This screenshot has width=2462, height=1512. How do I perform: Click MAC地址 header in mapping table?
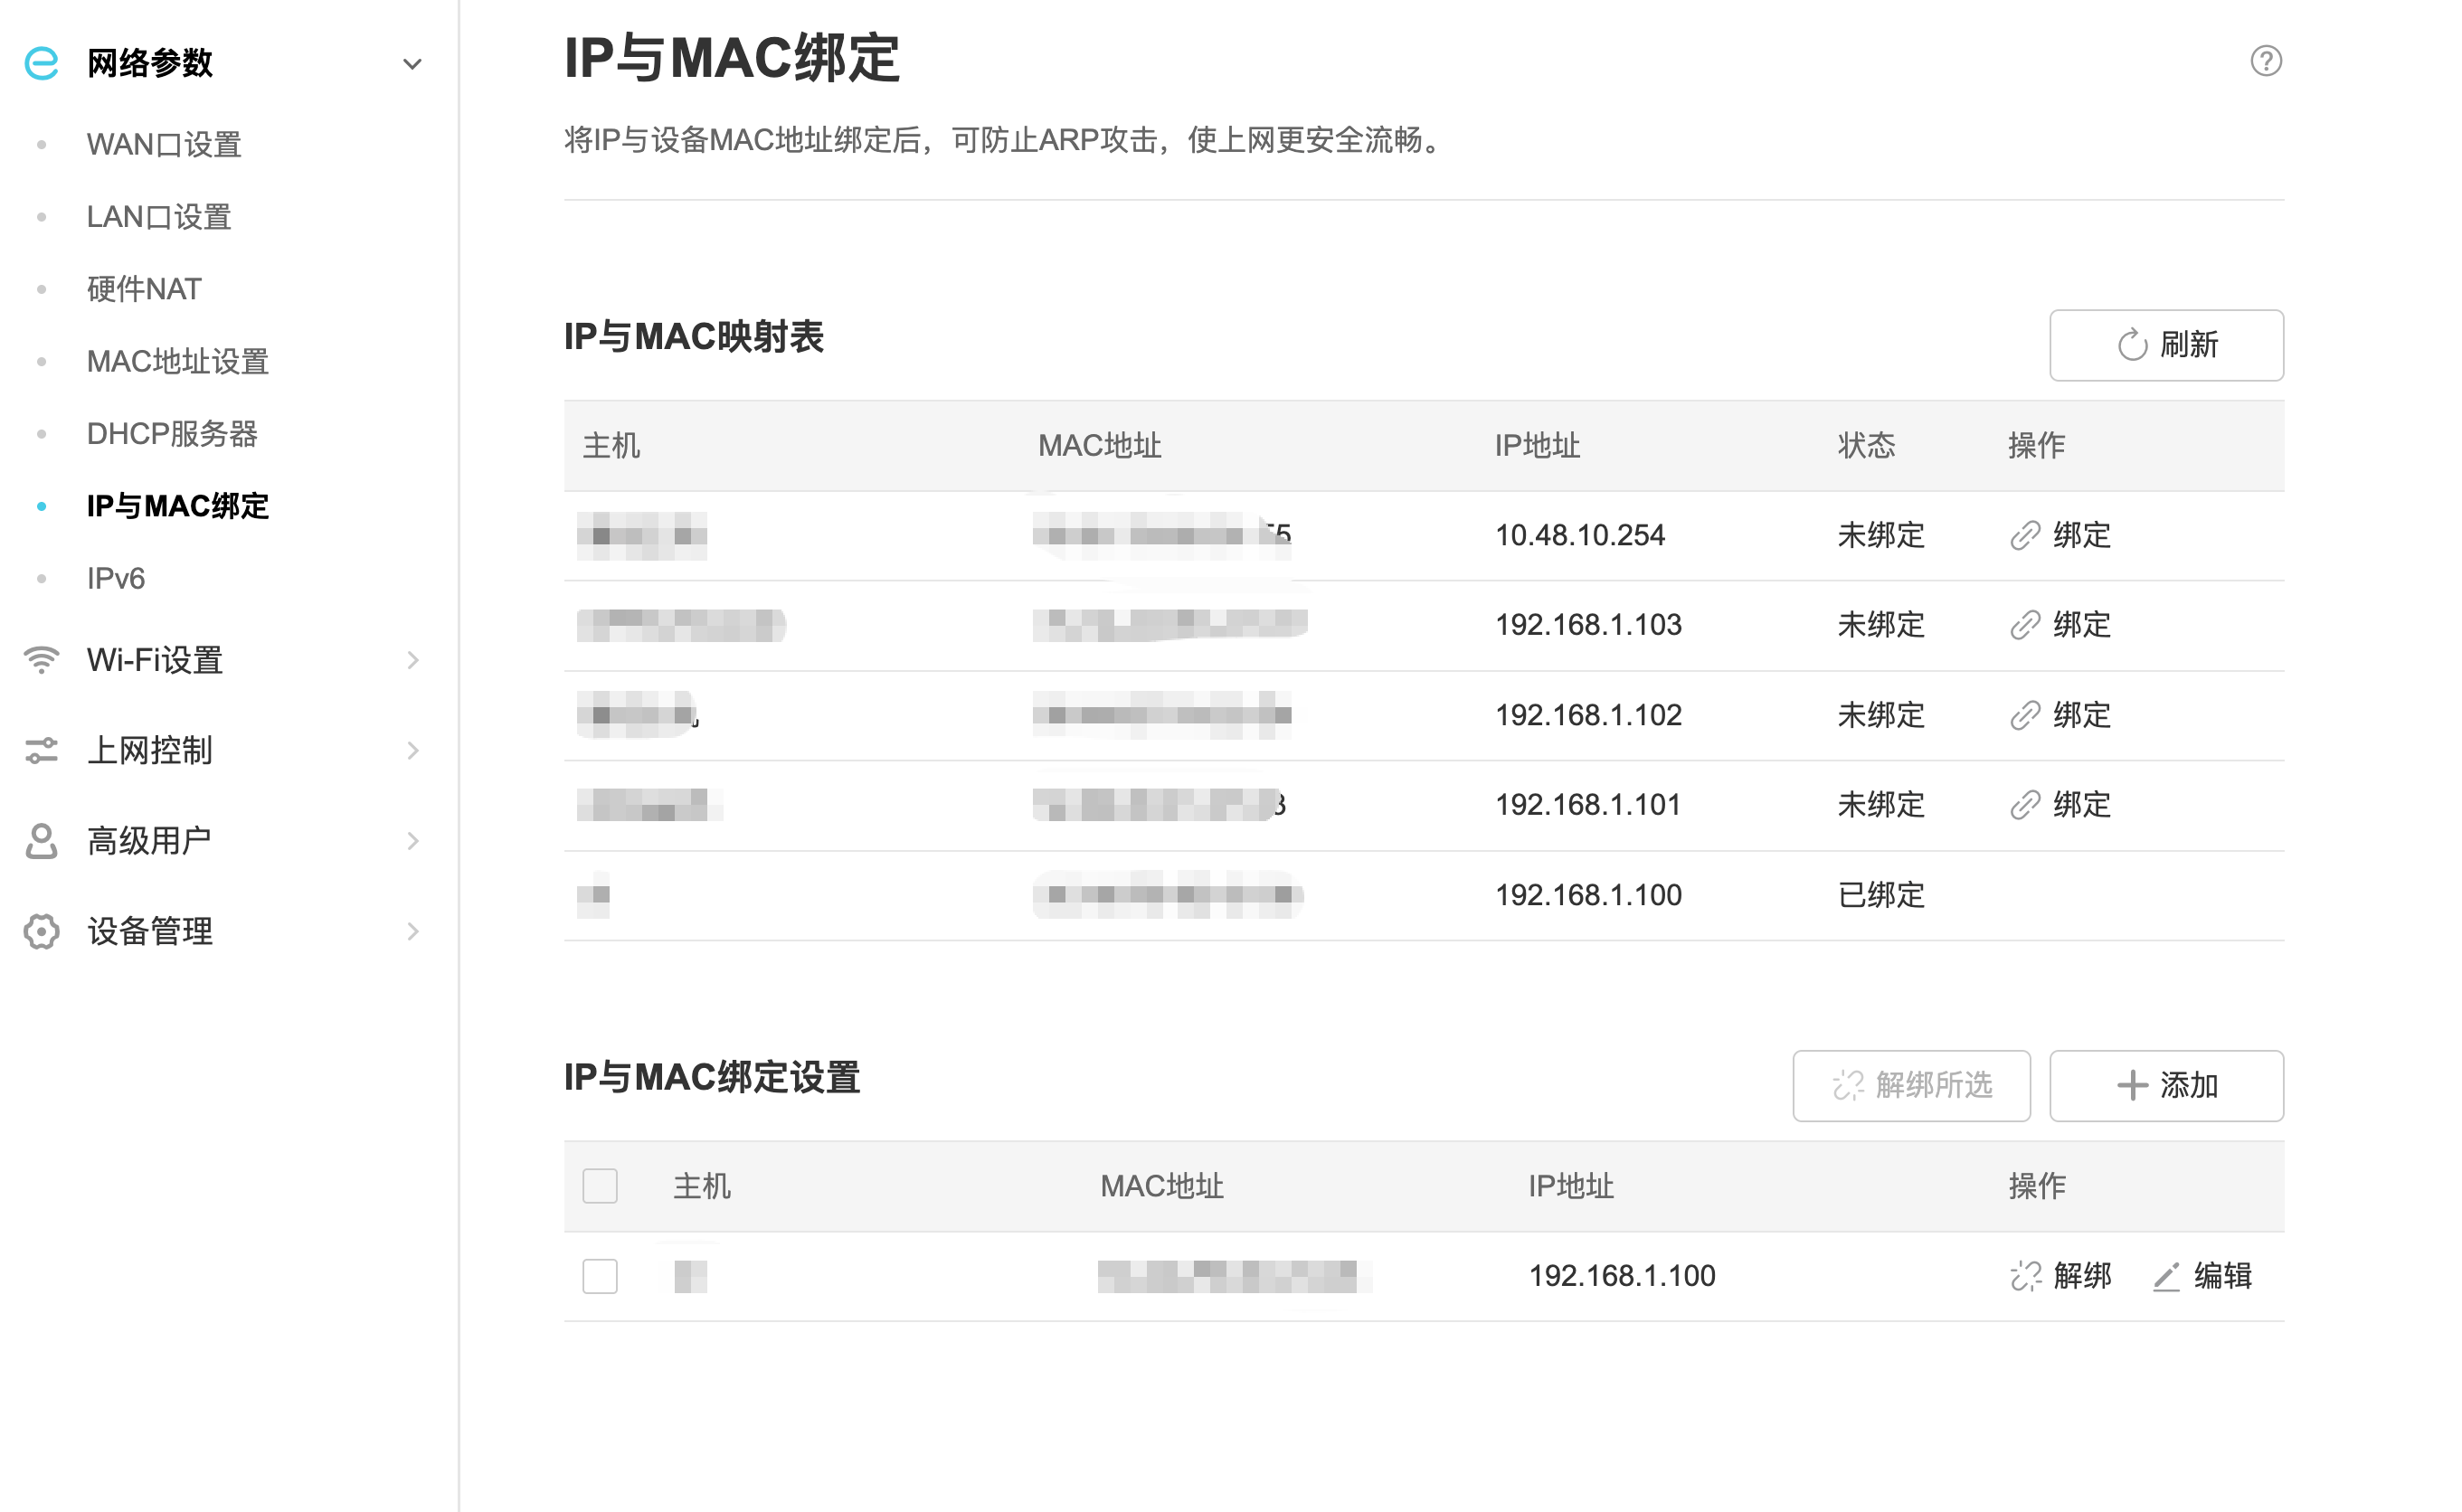pyautogui.click(x=1099, y=446)
